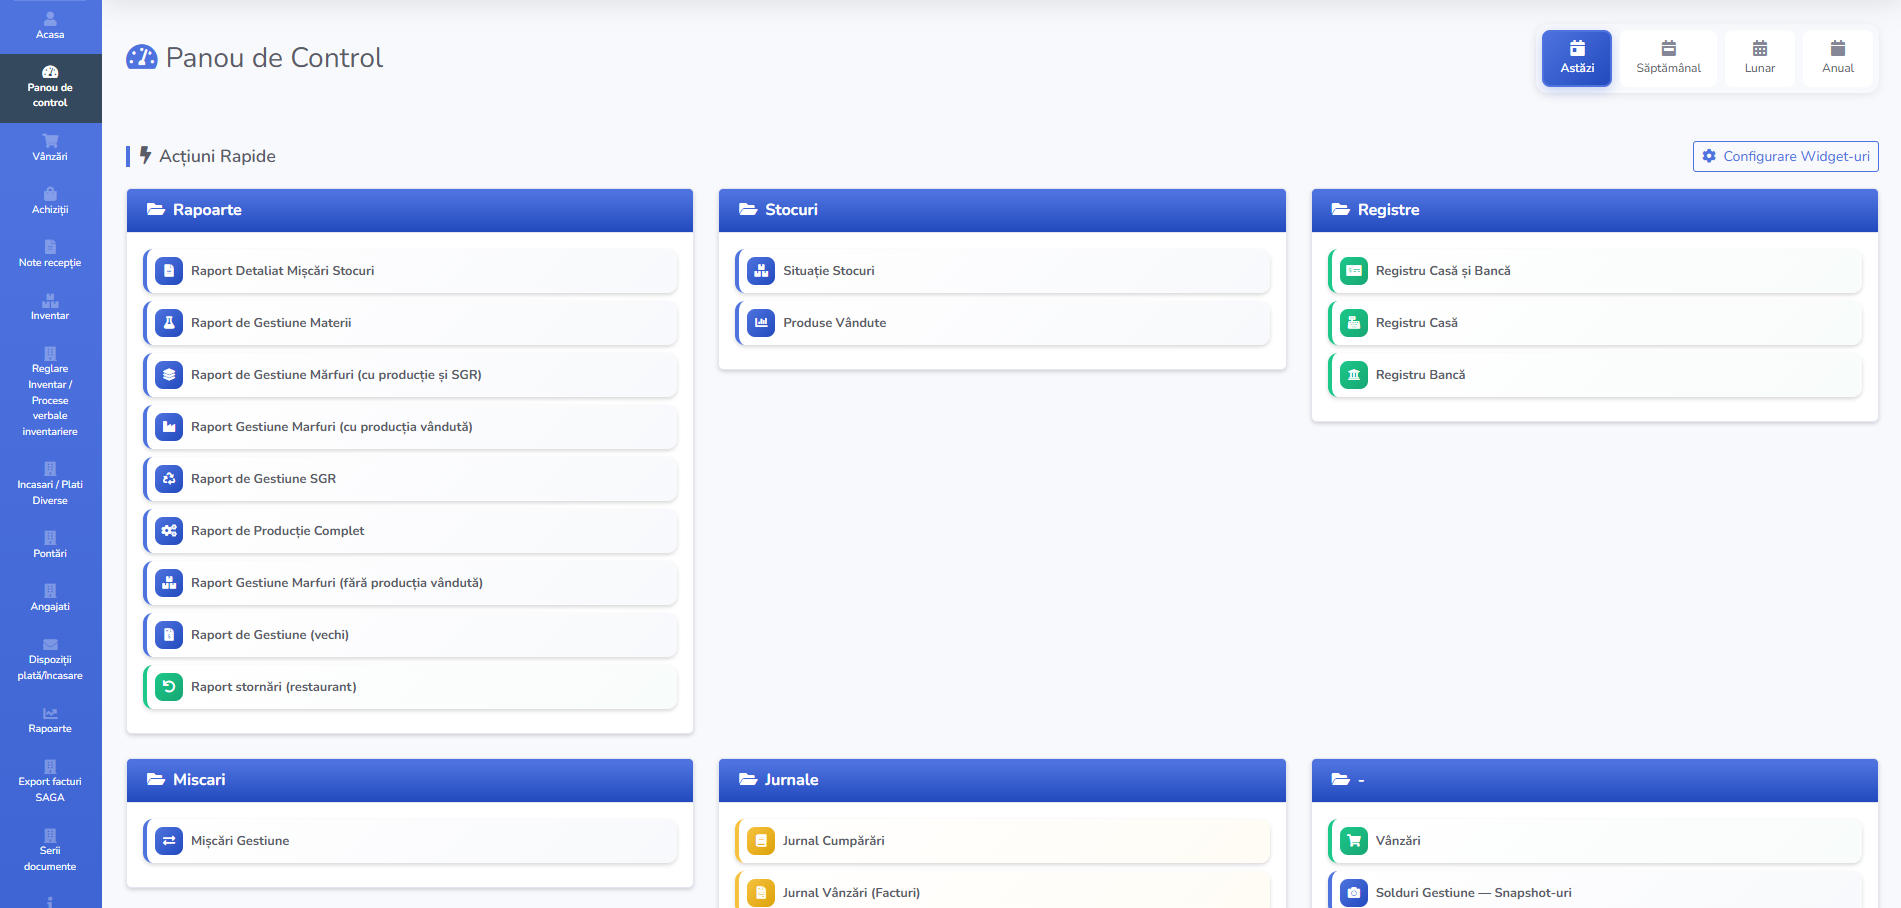The width and height of the screenshot is (1901, 908).
Task: Click Mișcări Gestiune transfer arrows icon
Action: 169,841
